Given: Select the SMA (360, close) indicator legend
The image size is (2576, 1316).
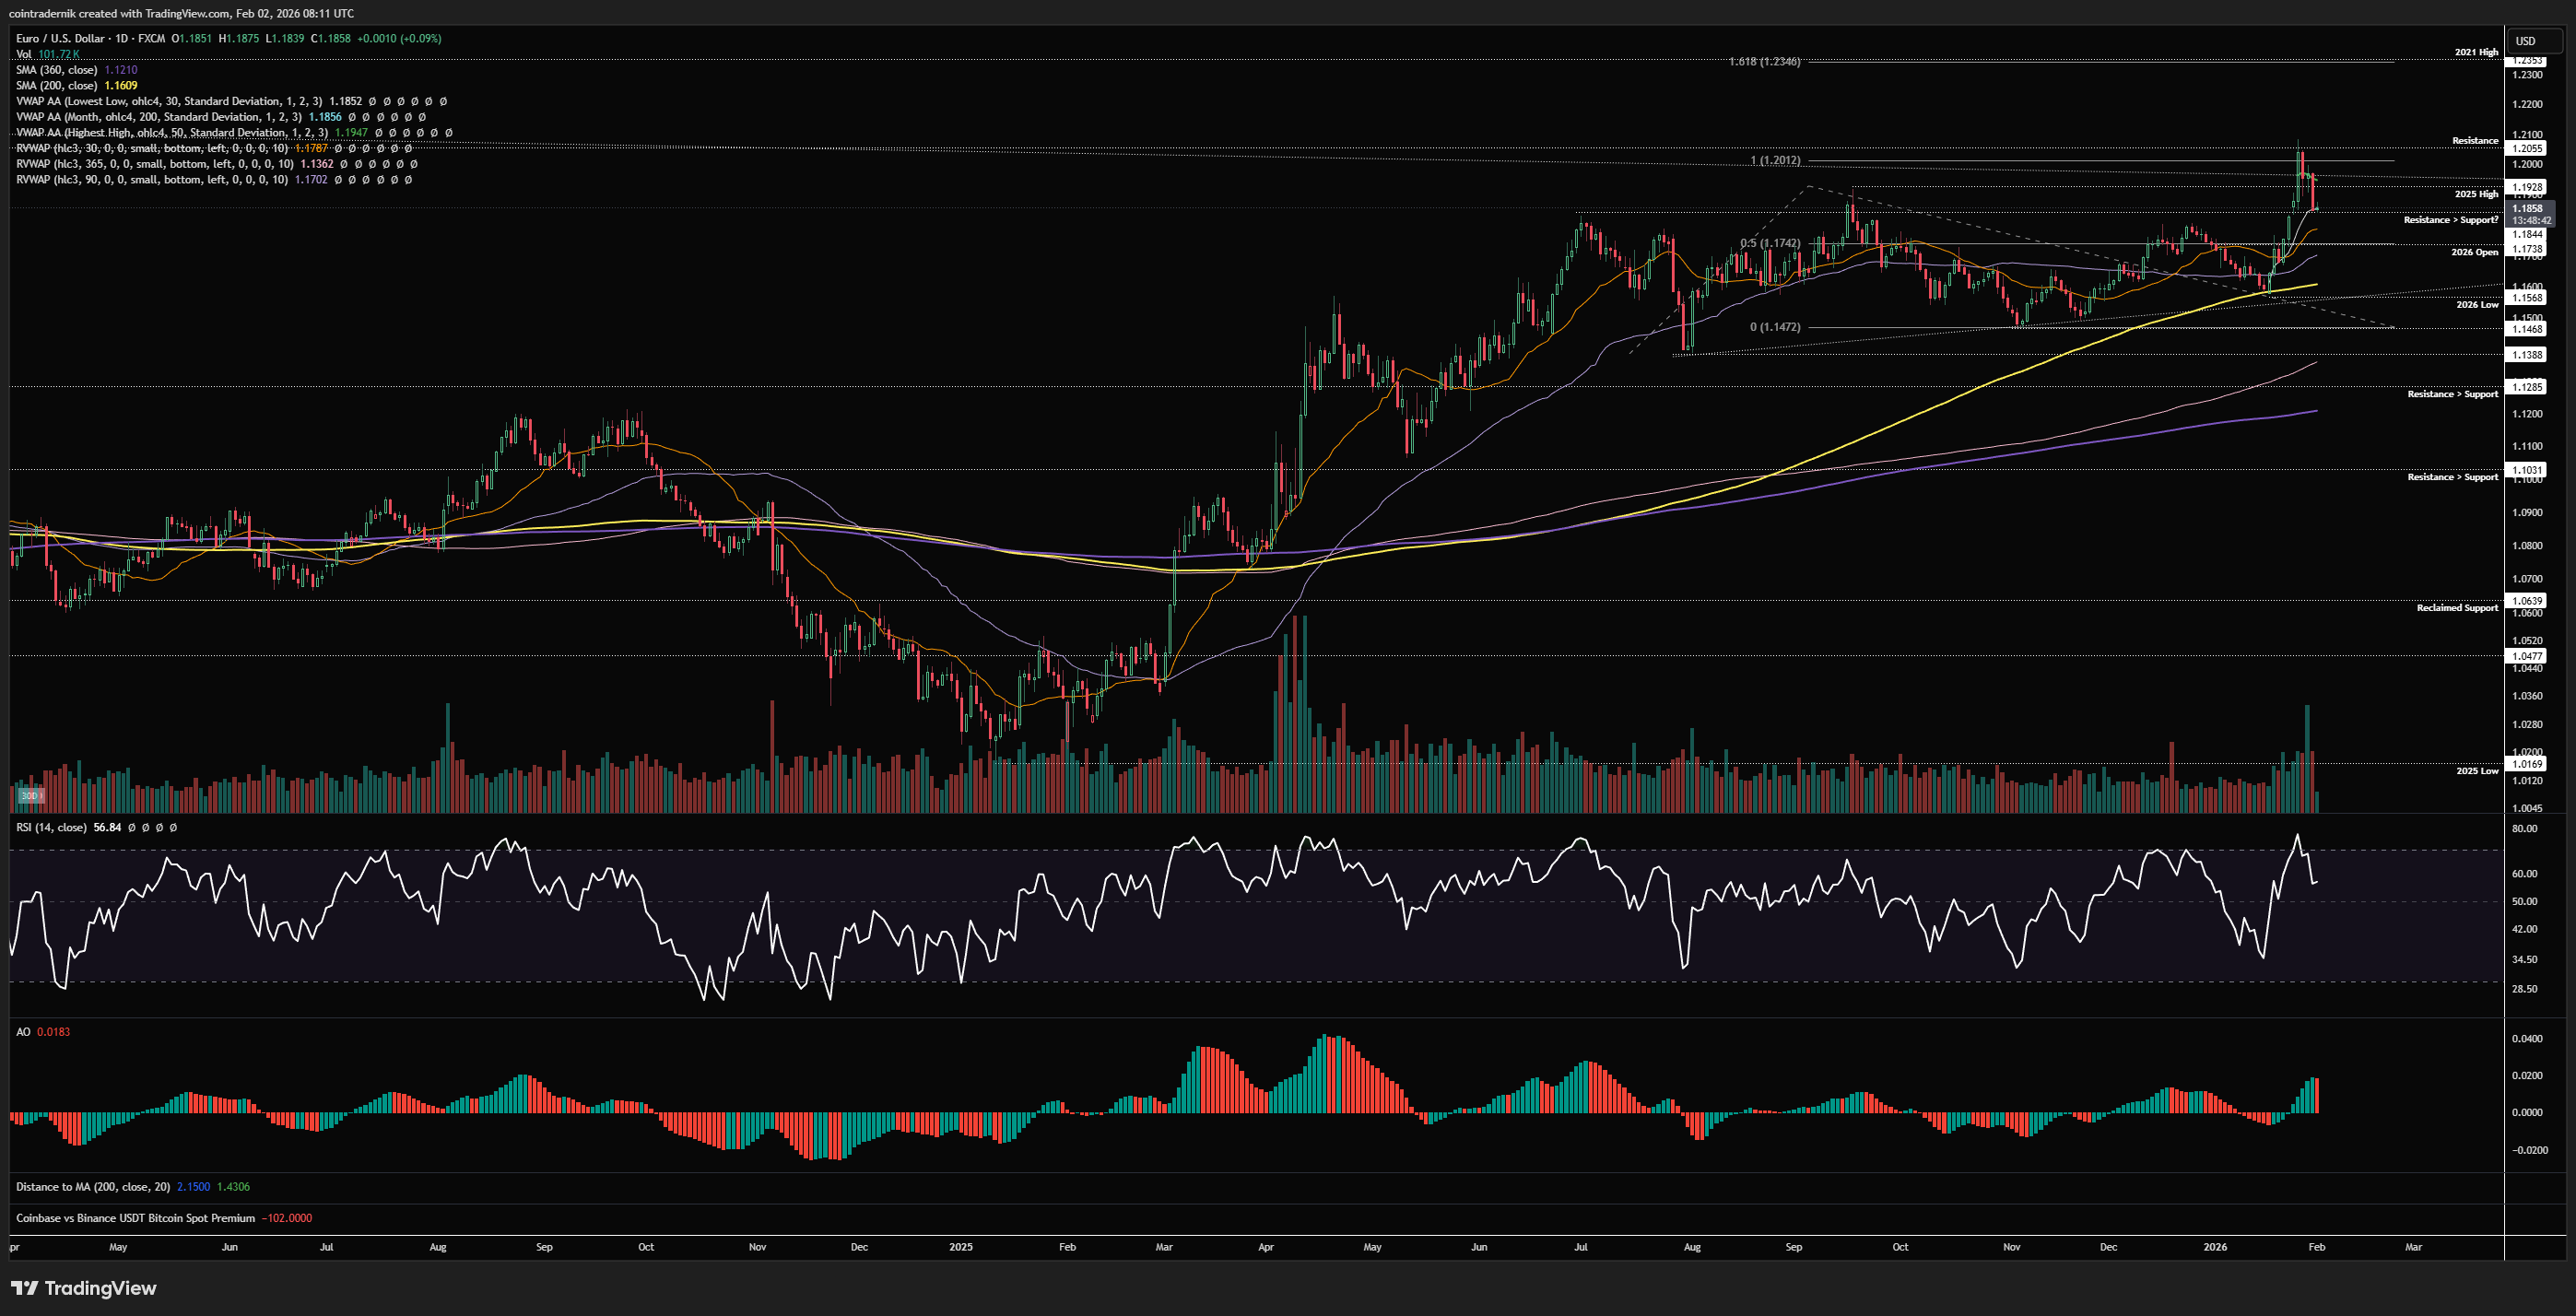Looking at the screenshot, I should tap(56, 70).
